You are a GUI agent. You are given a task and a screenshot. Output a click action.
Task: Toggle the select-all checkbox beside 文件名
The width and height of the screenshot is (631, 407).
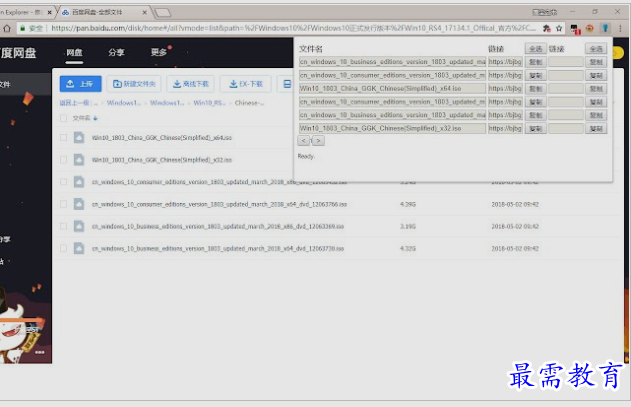coord(63,118)
